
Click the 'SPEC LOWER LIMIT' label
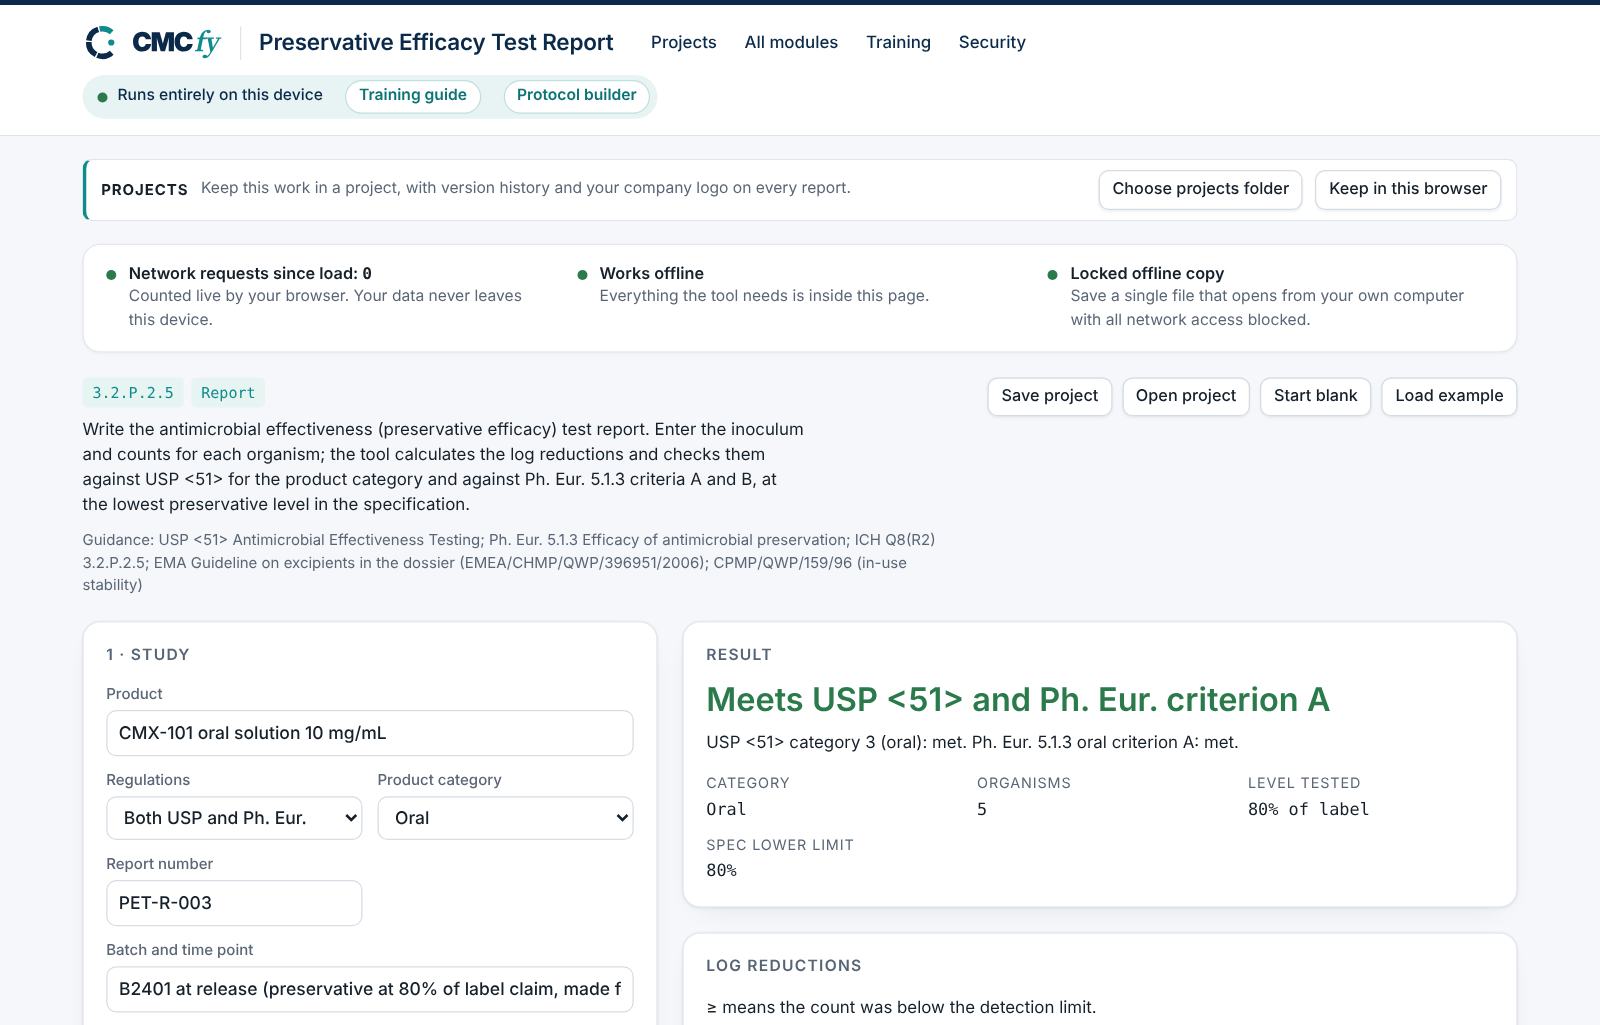point(780,845)
